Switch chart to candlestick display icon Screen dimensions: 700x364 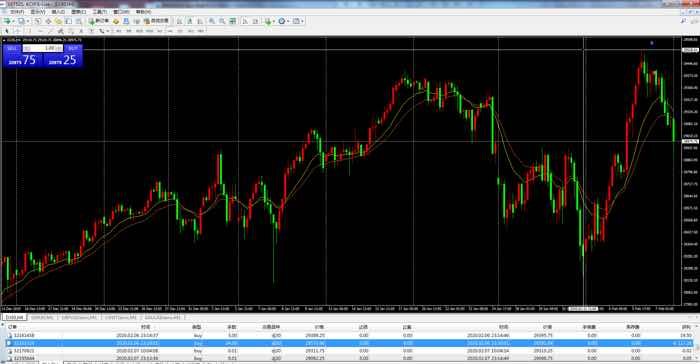pos(190,21)
